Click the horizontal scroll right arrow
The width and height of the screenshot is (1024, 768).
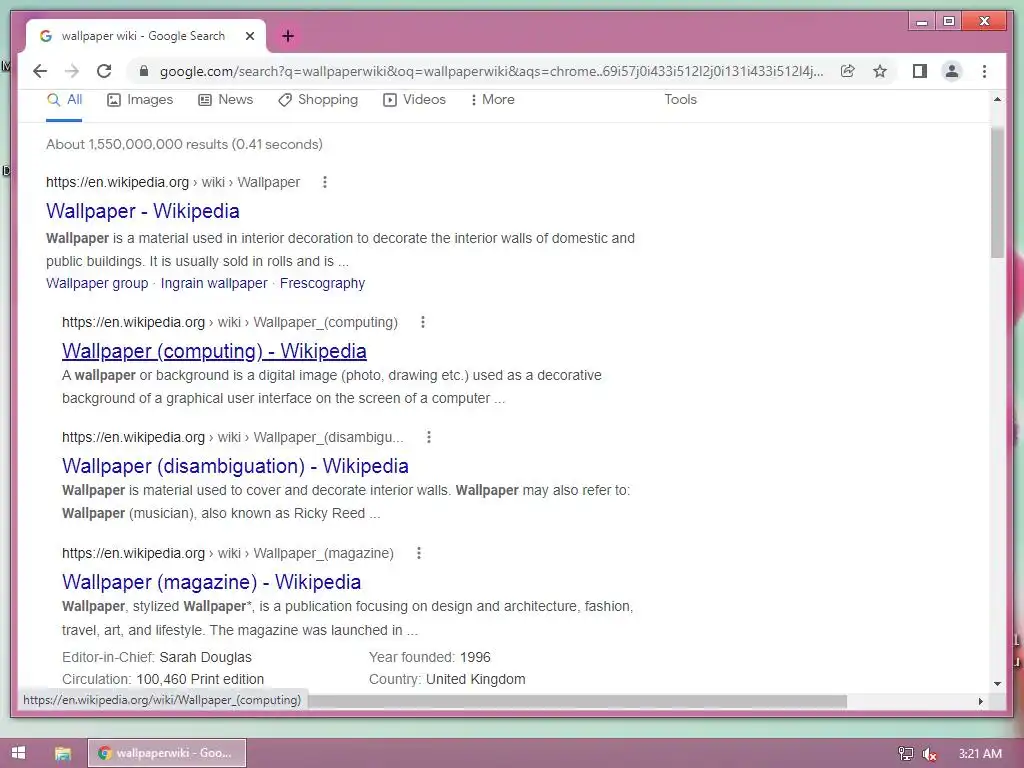click(x=980, y=701)
